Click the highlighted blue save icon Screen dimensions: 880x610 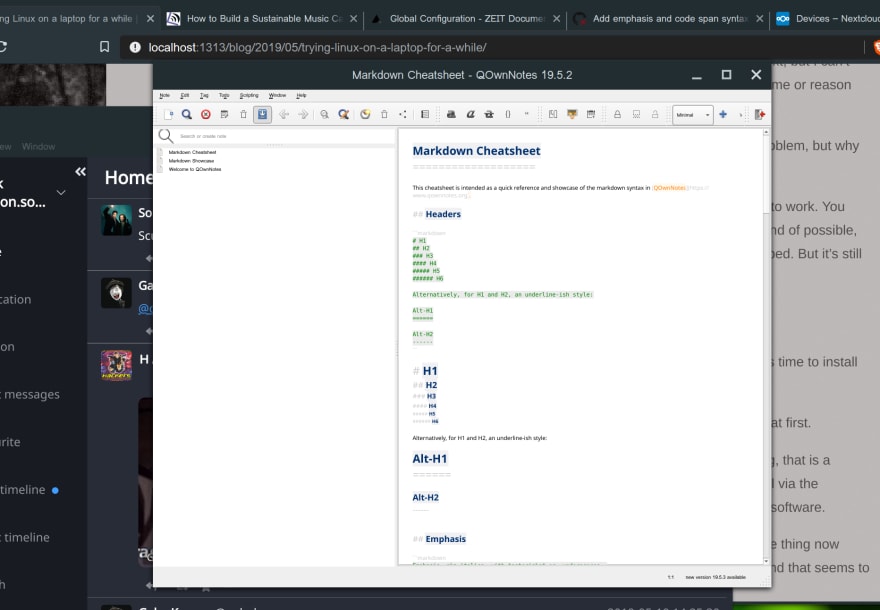click(x=262, y=114)
